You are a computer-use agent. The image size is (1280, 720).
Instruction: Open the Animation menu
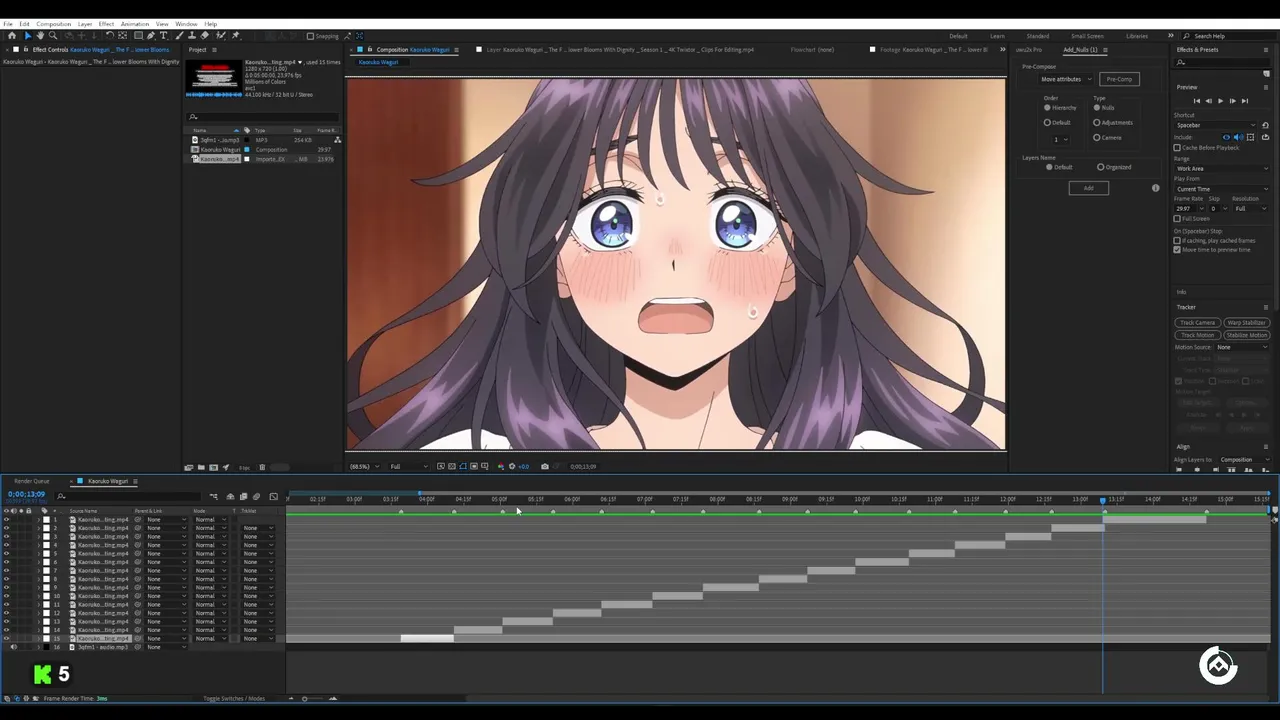coord(134,24)
